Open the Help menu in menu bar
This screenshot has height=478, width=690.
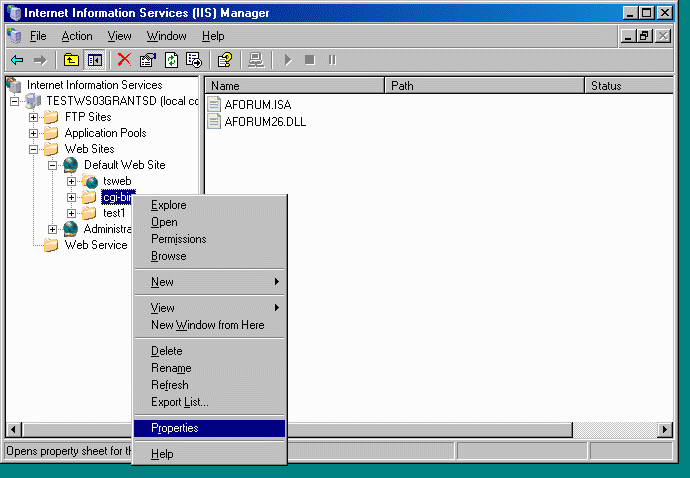pos(213,36)
